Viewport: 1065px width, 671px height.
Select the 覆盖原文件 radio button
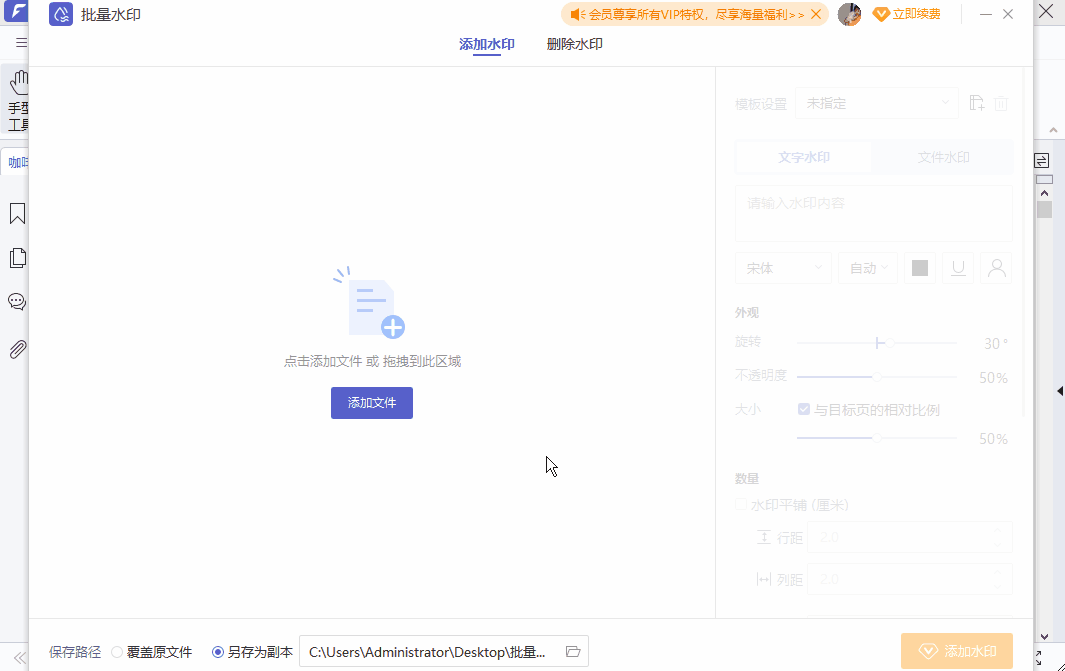117,651
